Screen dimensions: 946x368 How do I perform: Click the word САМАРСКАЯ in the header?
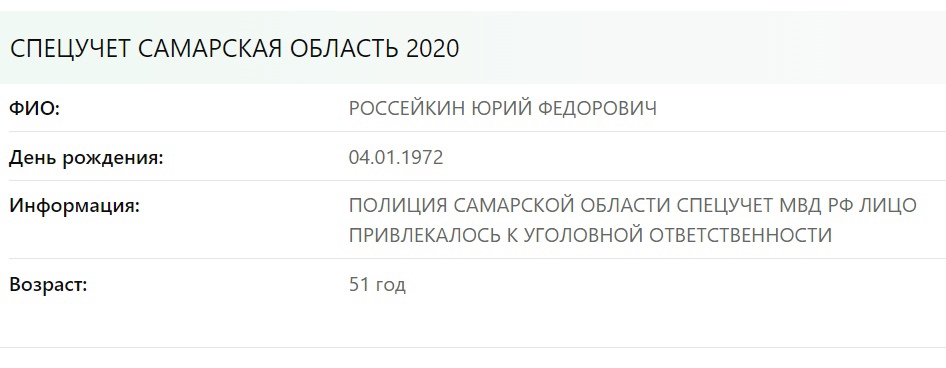[x=210, y=49]
